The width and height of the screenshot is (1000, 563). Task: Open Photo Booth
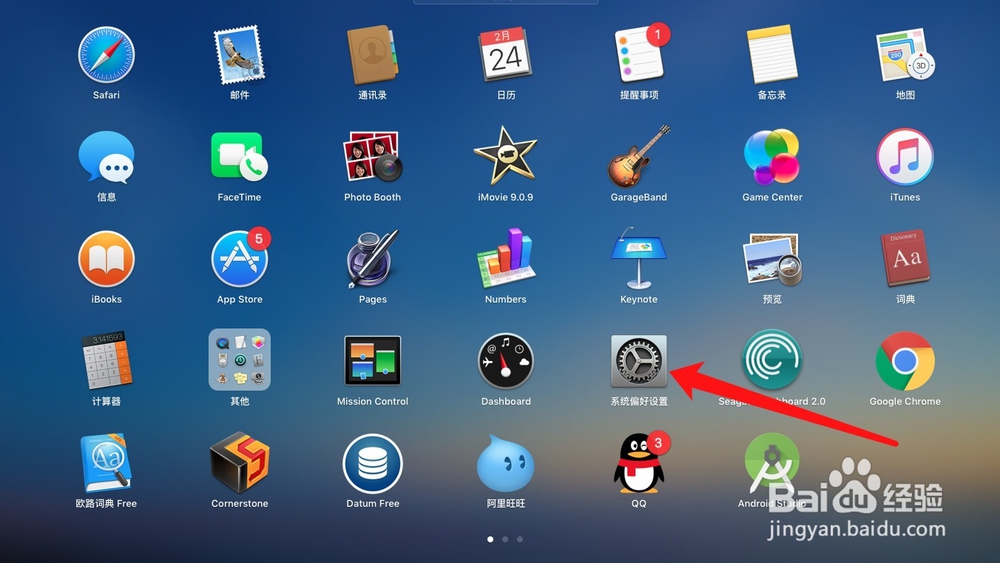click(x=372, y=157)
